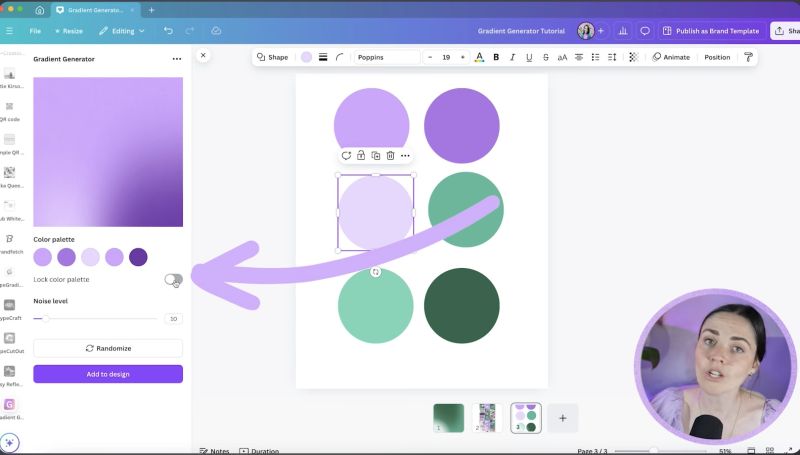Open the line spacing icon
This screenshot has height=455, width=800.
[x=612, y=57]
